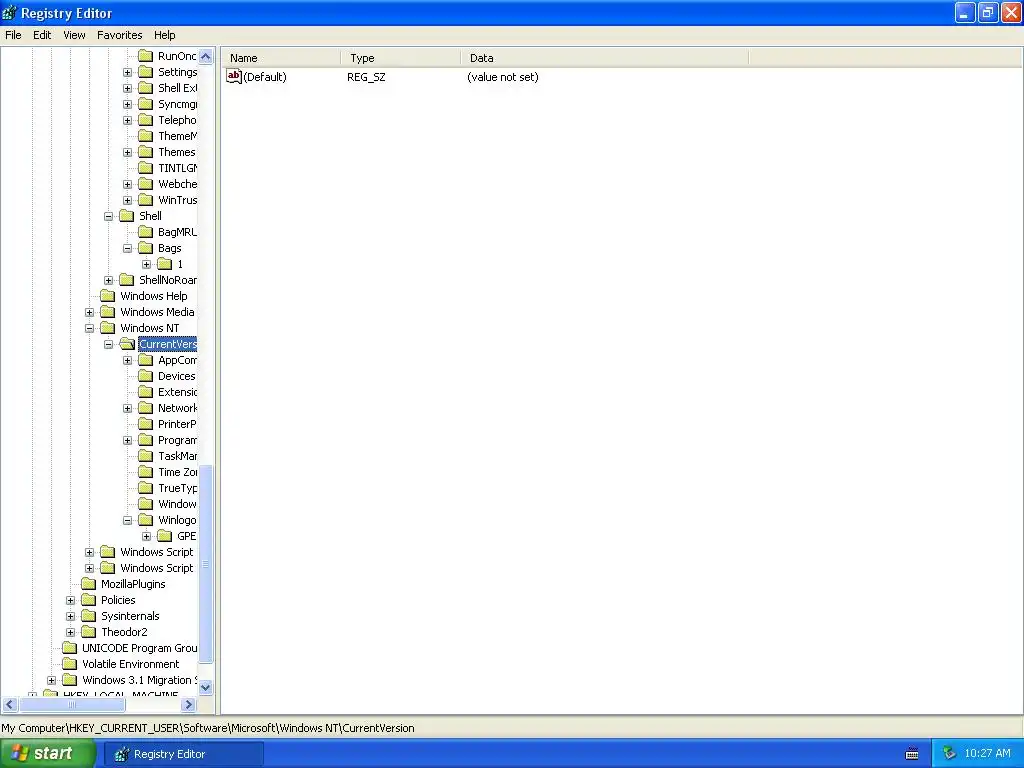This screenshot has height=768, width=1024.
Task: Select the PrinterPorts folder icon
Action: coord(146,424)
